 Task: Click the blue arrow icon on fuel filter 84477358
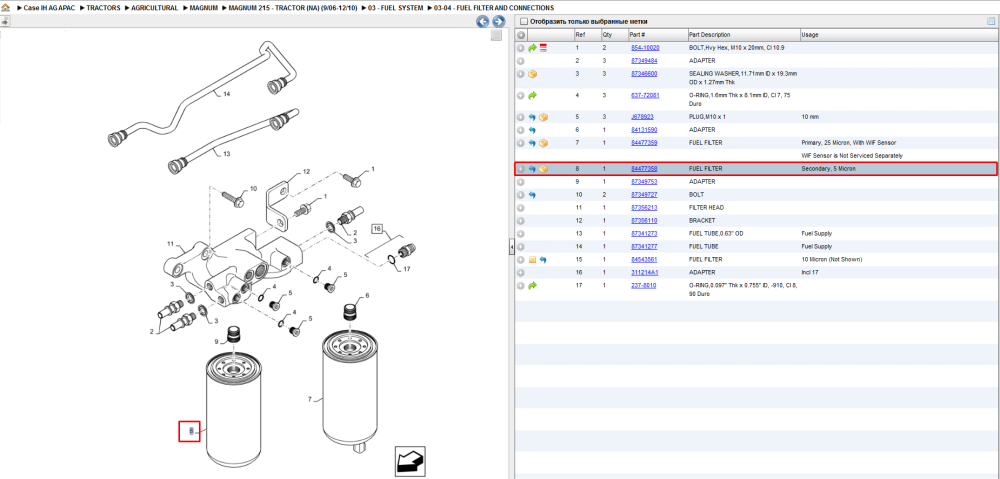(533, 169)
